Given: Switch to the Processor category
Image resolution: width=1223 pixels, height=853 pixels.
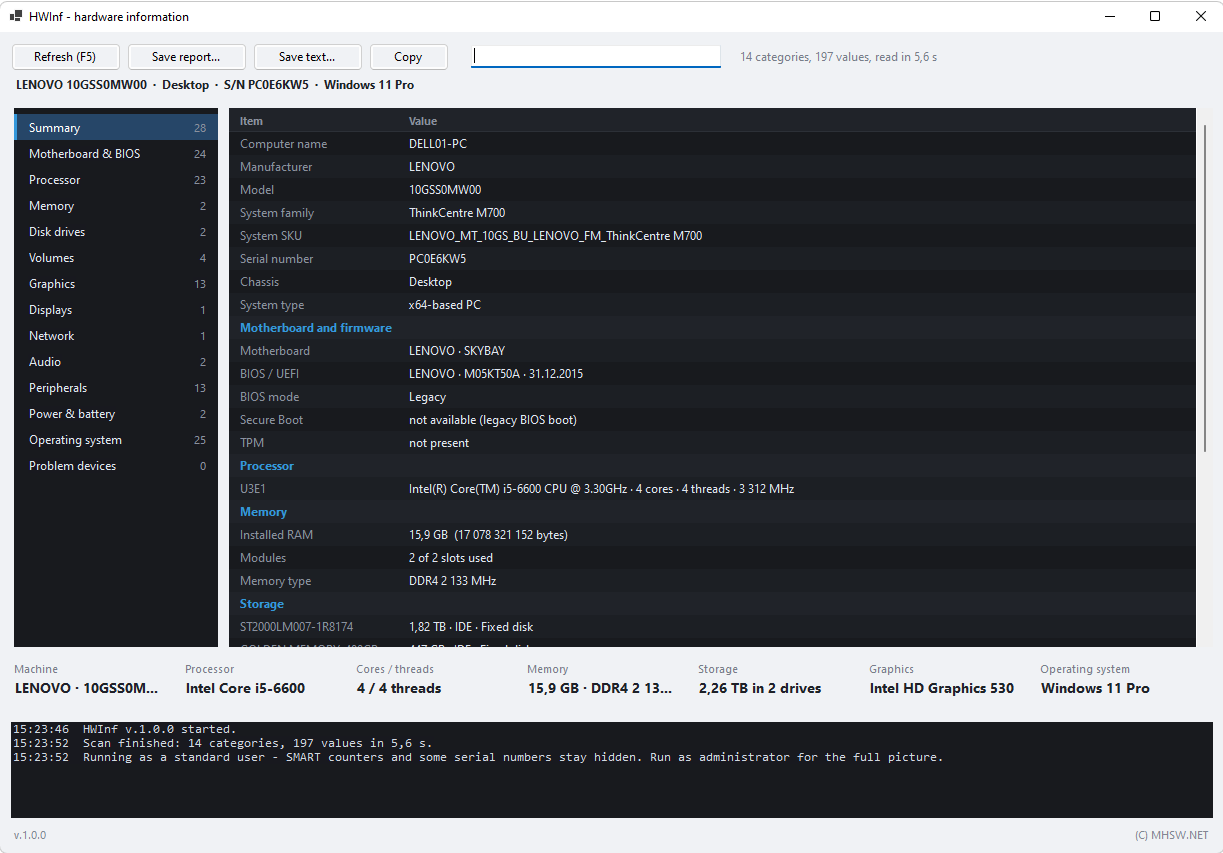Looking at the screenshot, I should tap(116, 179).
